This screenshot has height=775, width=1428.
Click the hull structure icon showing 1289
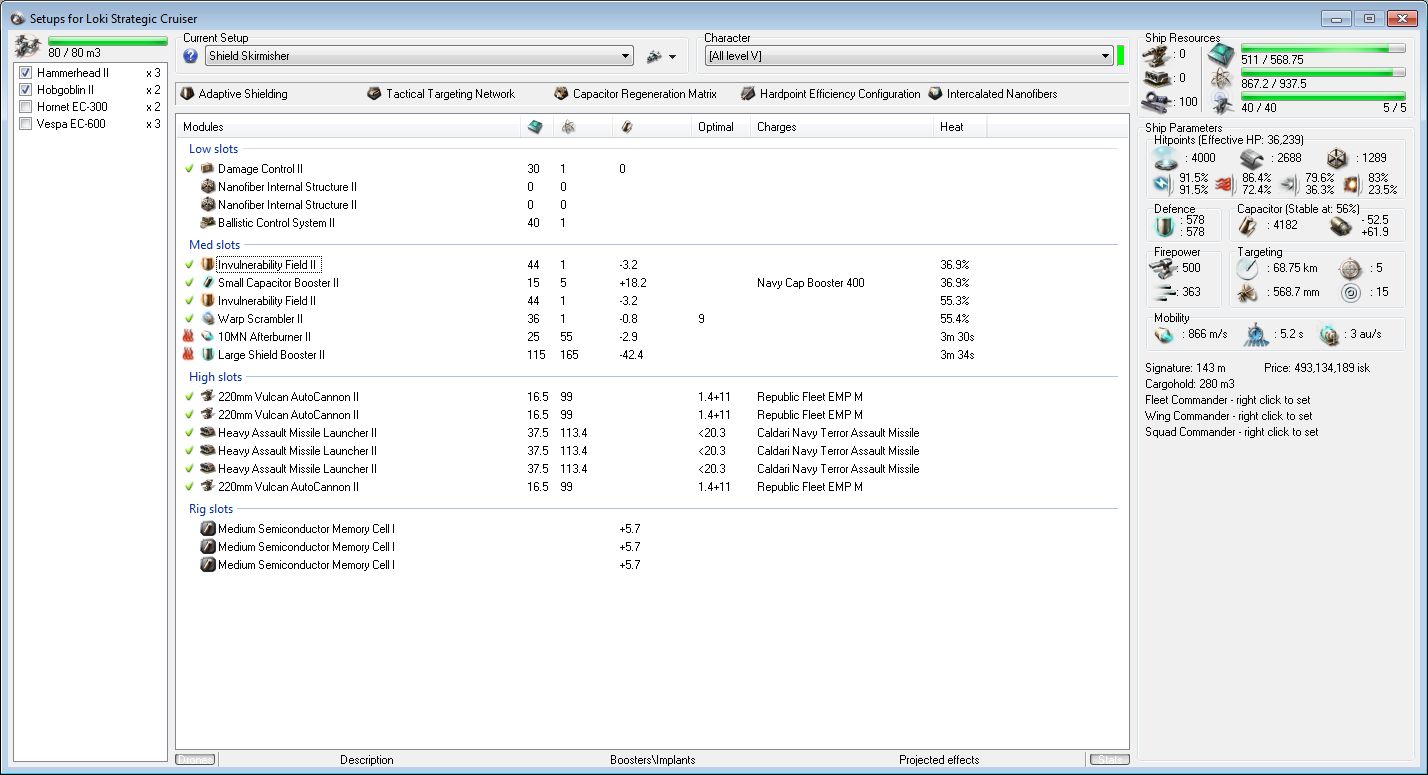point(1338,158)
